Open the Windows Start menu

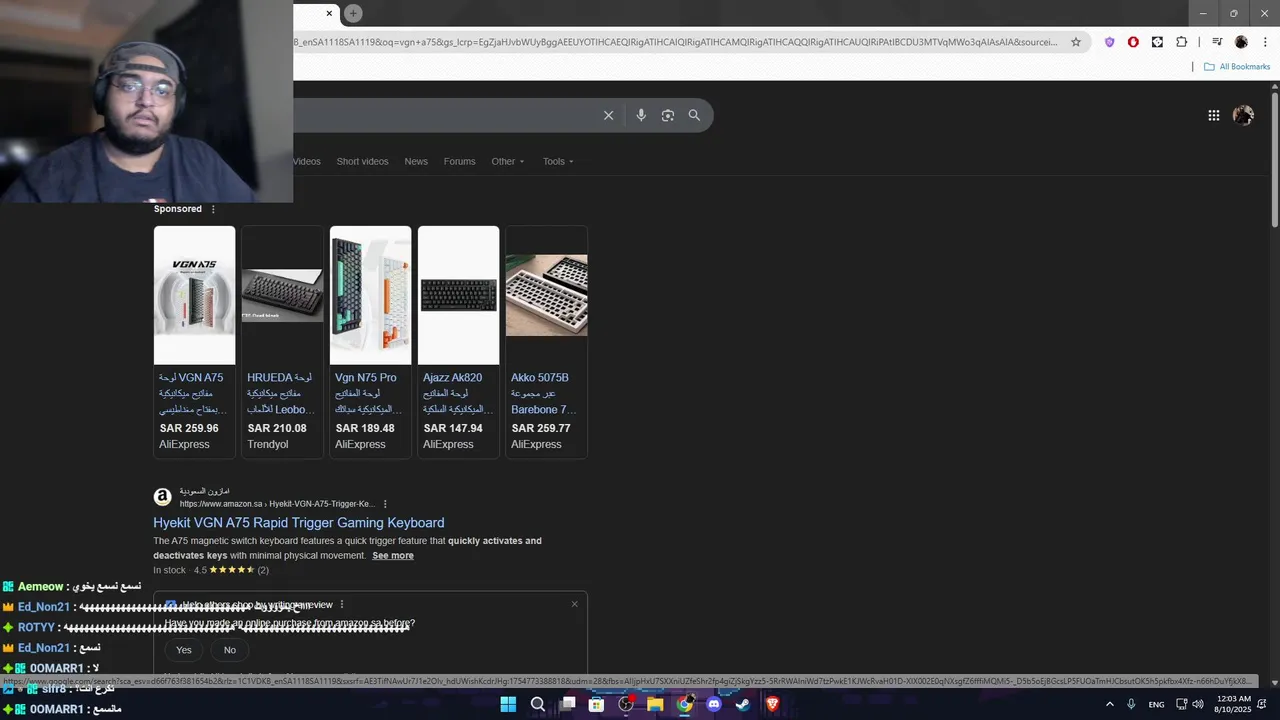point(508,704)
